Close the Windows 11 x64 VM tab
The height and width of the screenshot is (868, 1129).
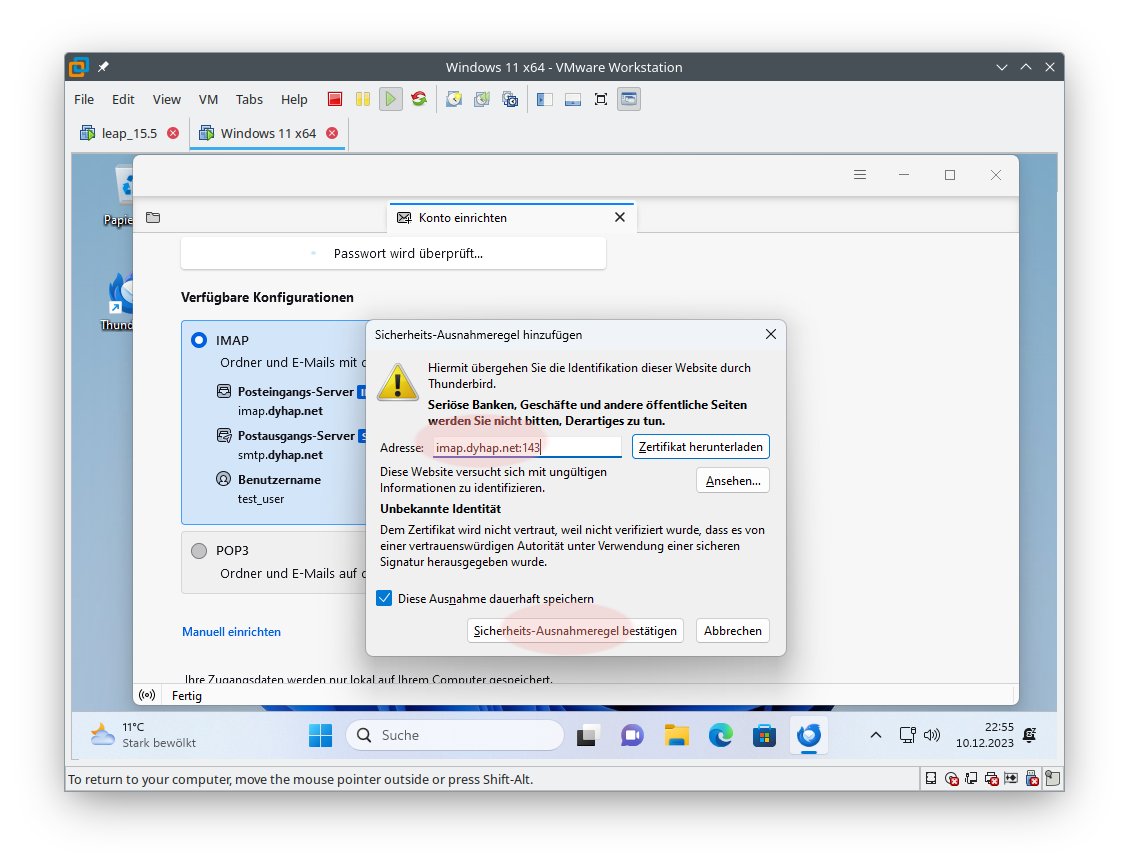click(332, 133)
